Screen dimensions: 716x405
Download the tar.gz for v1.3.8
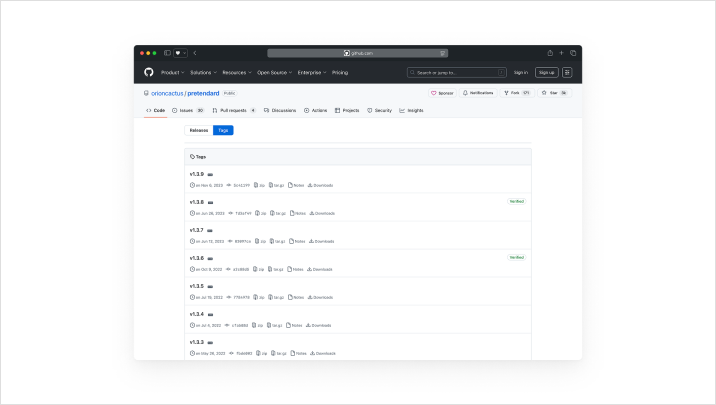pos(278,213)
